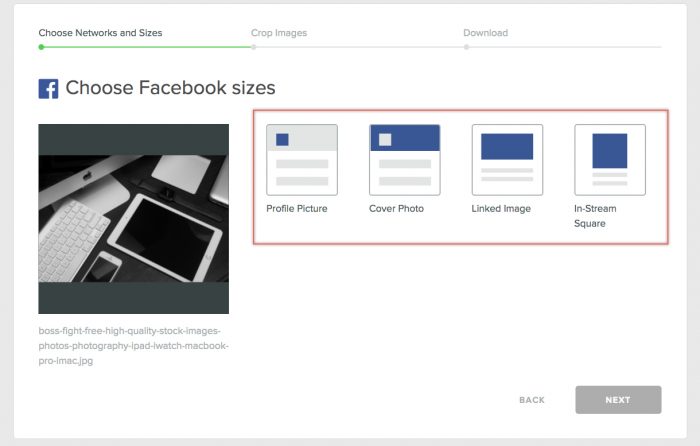Jump to the Download step
Viewport: 700px width, 446px height.
(485, 33)
